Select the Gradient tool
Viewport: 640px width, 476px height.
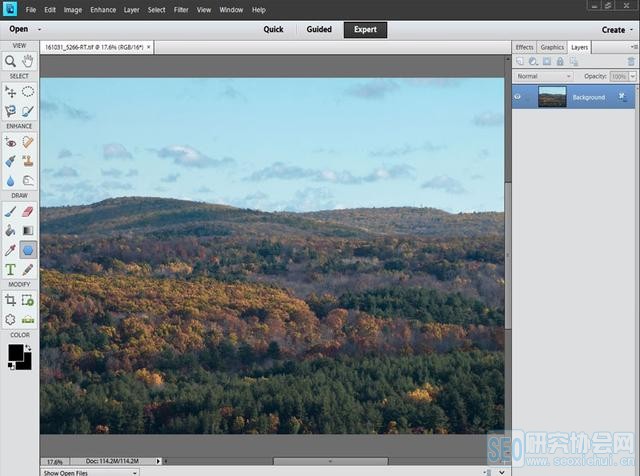pyautogui.click(x=28, y=231)
